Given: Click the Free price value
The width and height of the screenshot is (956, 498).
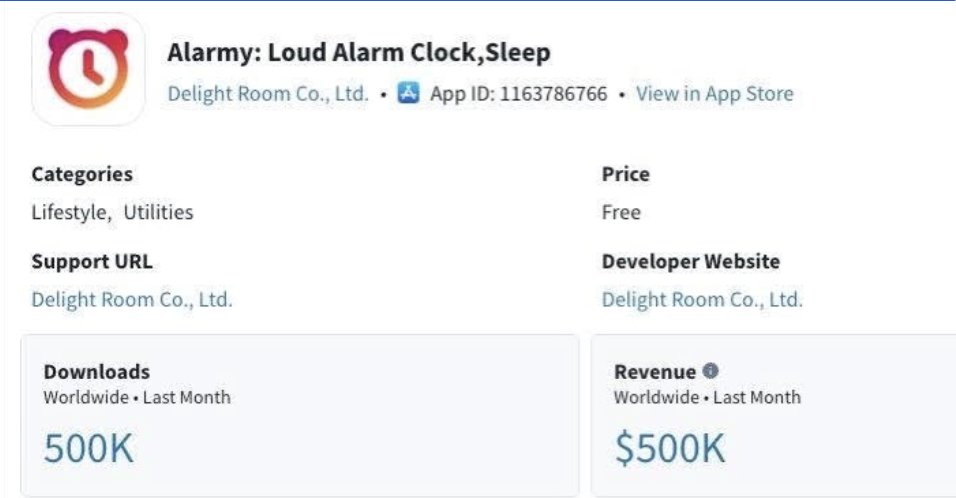Looking at the screenshot, I should (x=621, y=213).
